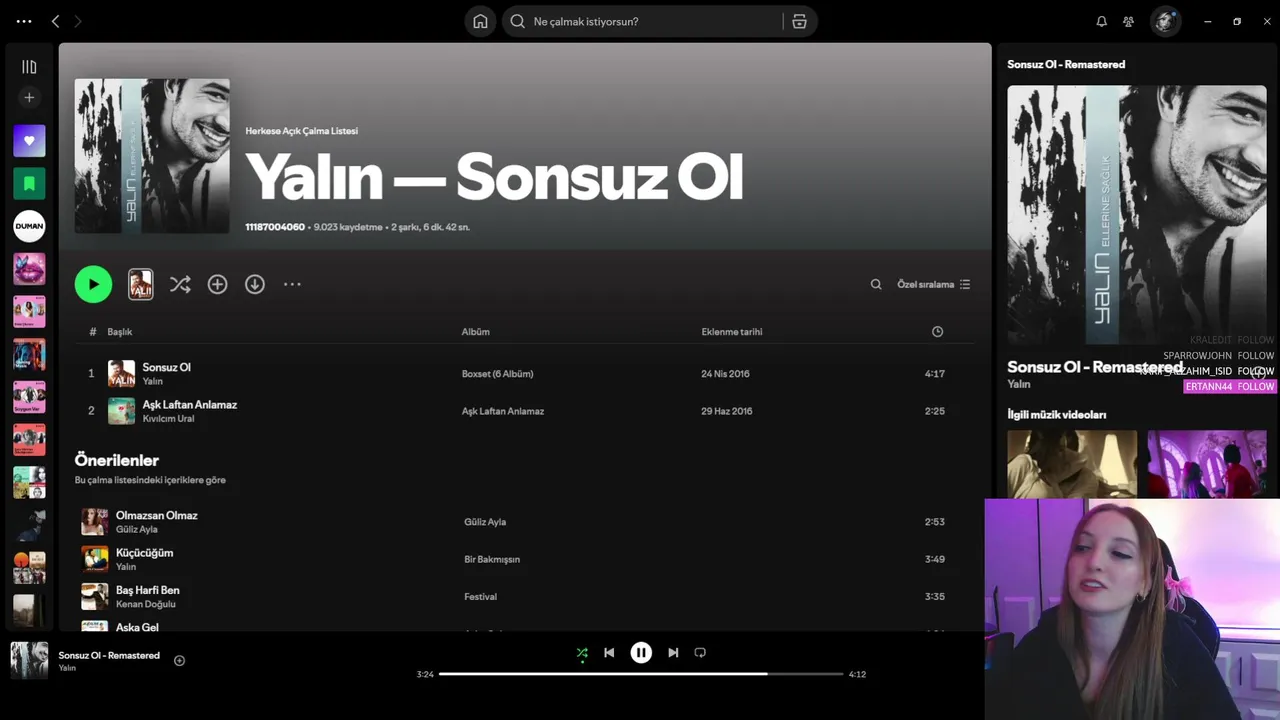Go back with the left arrow
The image size is (1280, 720).
click(55, 21)
